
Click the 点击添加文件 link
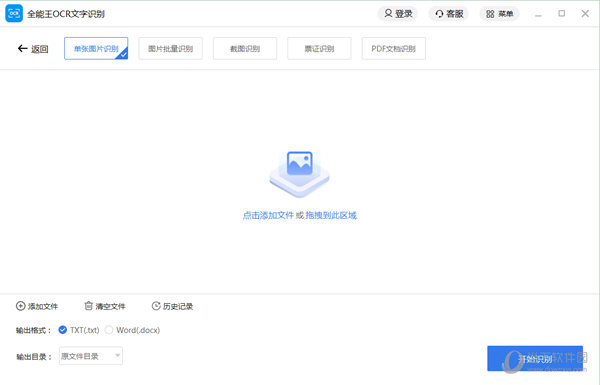tap(268, 215)
